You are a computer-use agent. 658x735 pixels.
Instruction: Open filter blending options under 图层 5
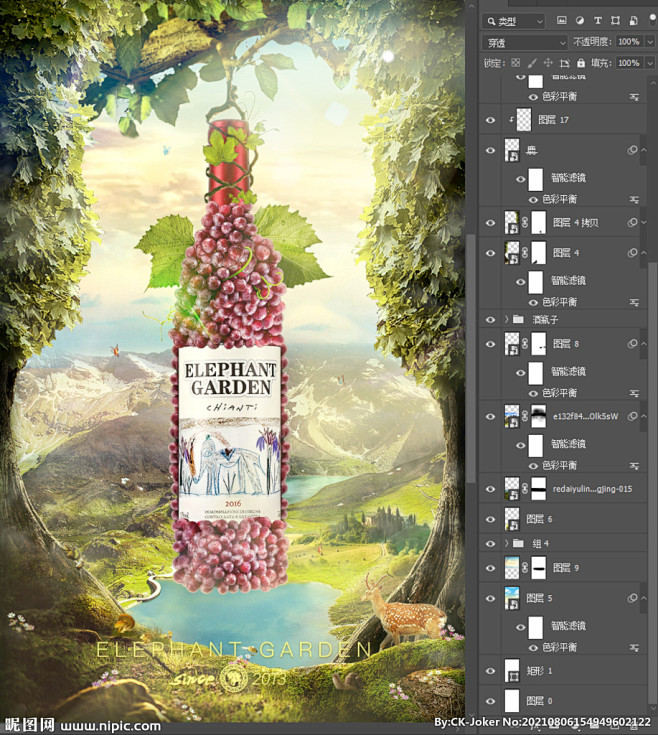click(x=634, y=648)
